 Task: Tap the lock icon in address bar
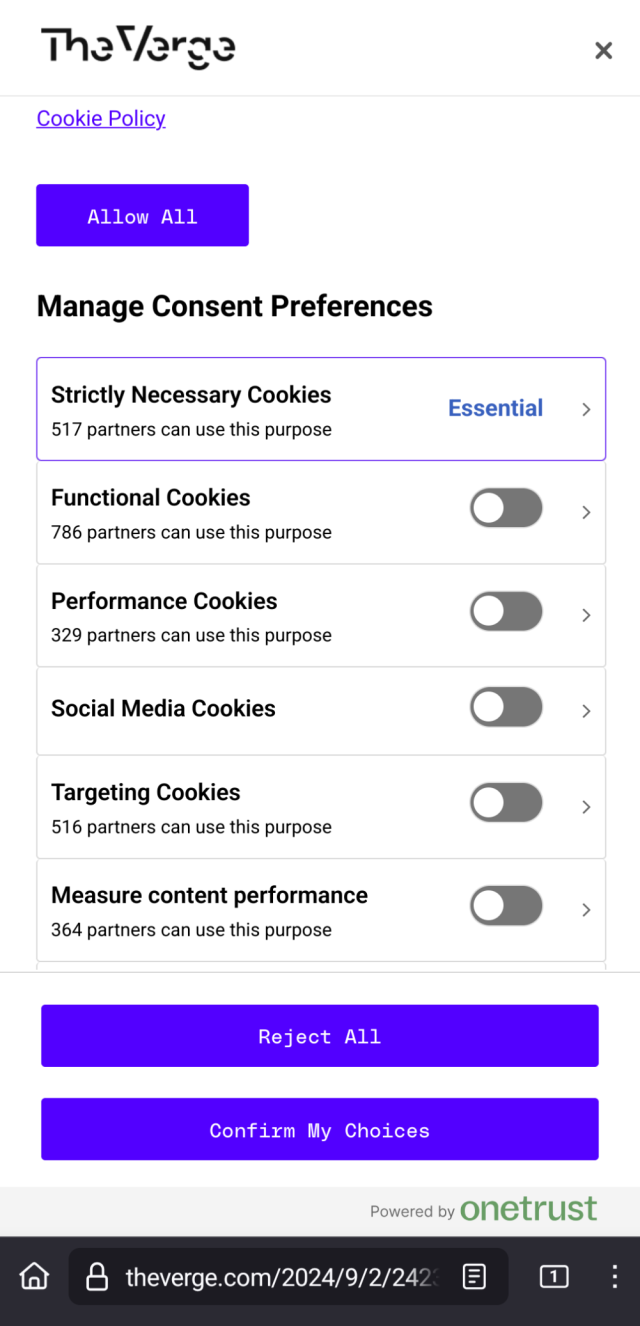(x=97, y=1276)
